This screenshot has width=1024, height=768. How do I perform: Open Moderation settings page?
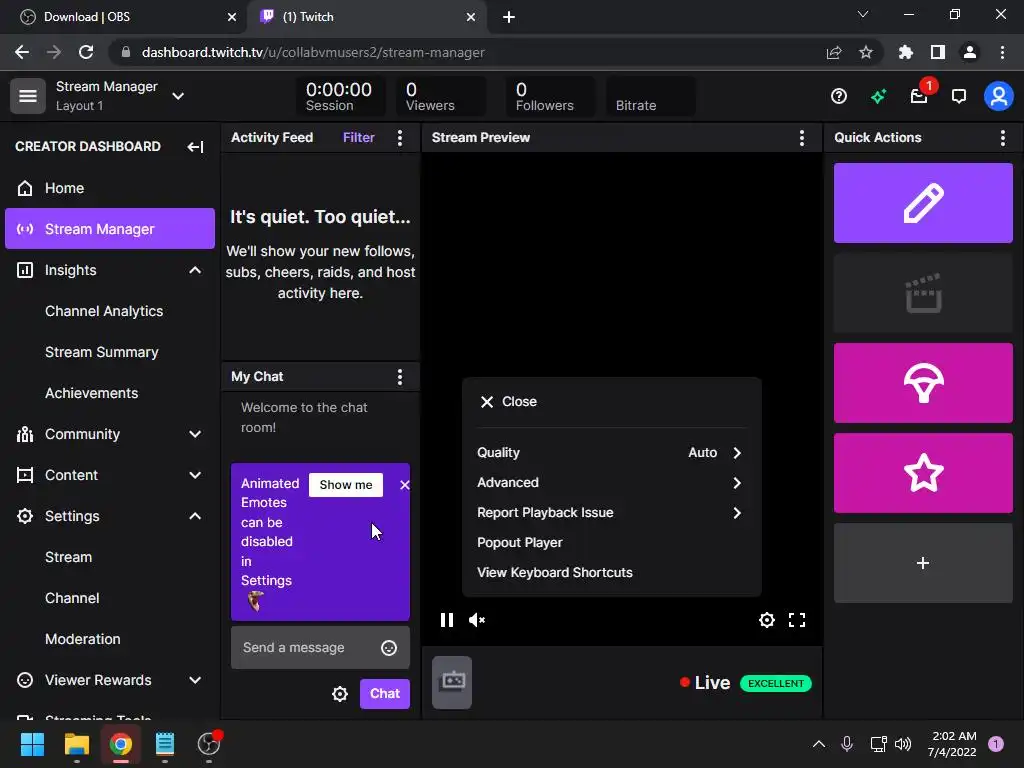[82, 639]
